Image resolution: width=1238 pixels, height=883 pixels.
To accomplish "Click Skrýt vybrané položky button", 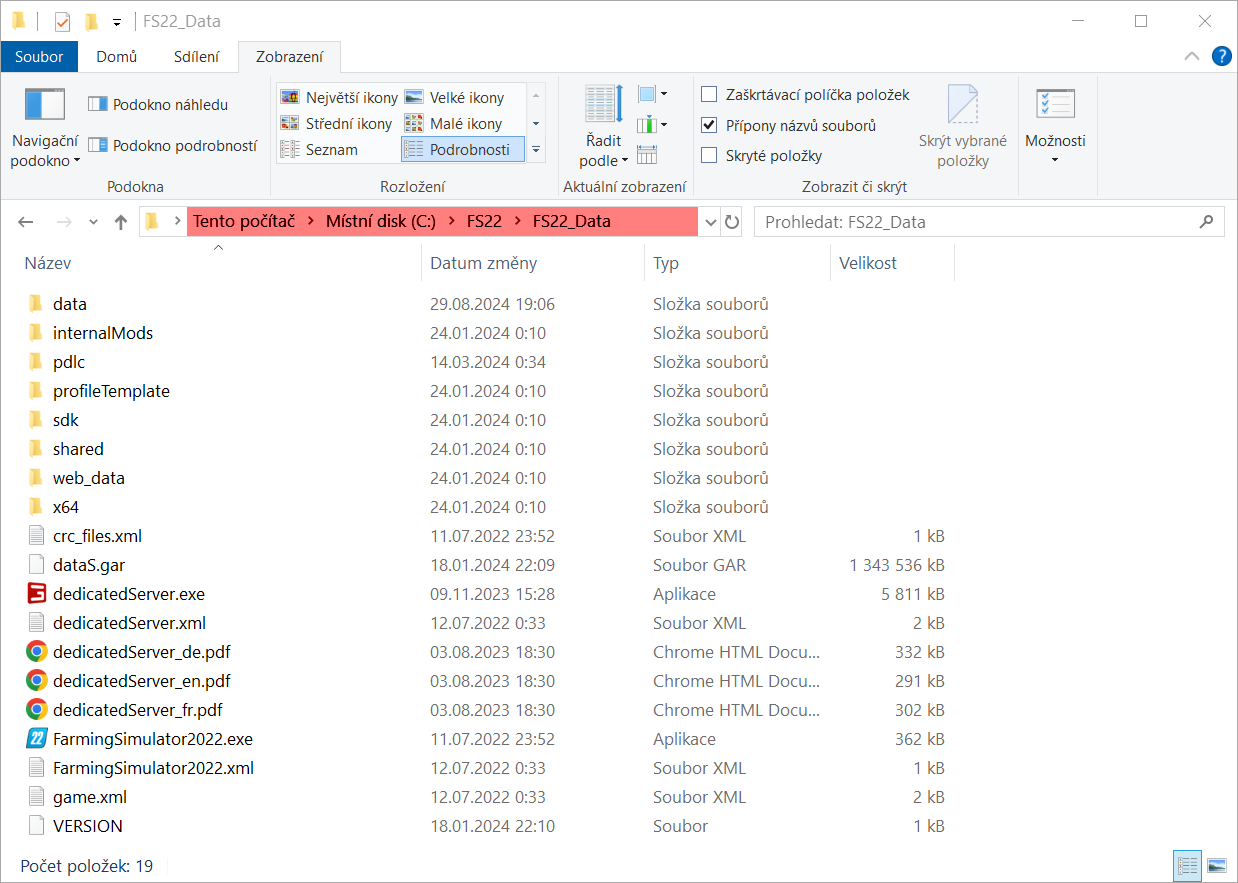I will pyautogui.click(x=963, y=126).
